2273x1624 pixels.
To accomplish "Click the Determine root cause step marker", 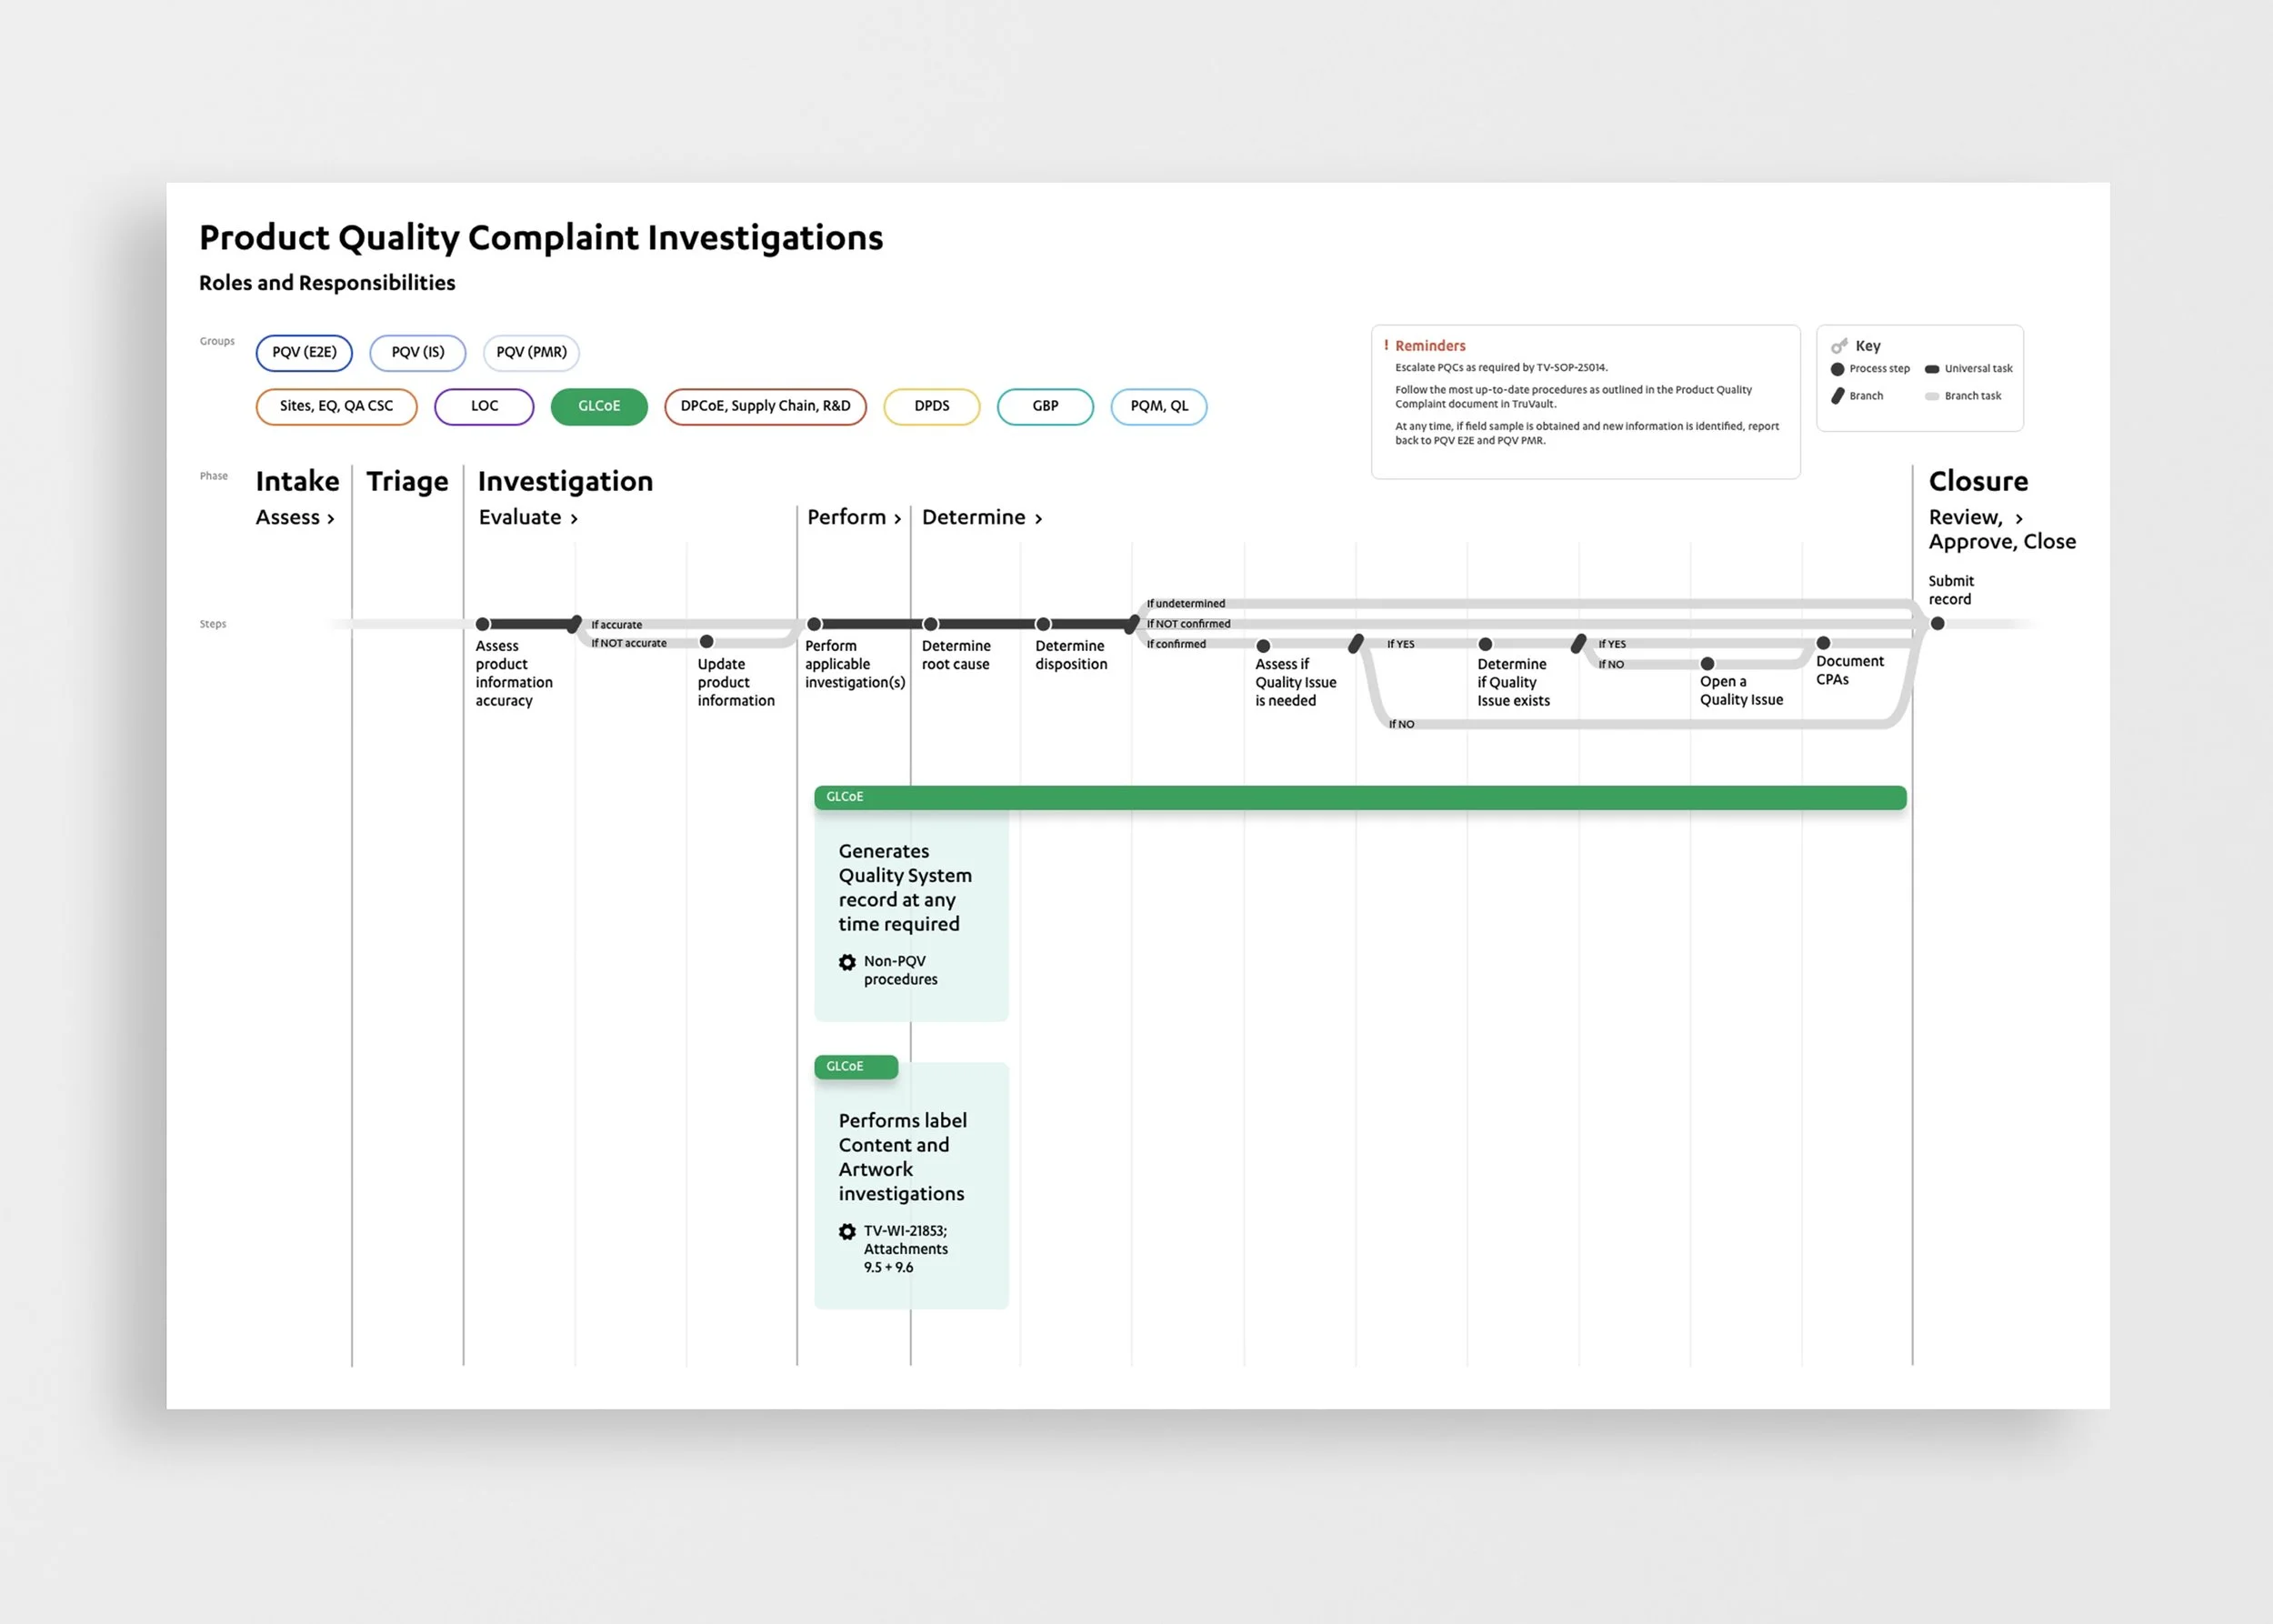I will click(930, 624).
